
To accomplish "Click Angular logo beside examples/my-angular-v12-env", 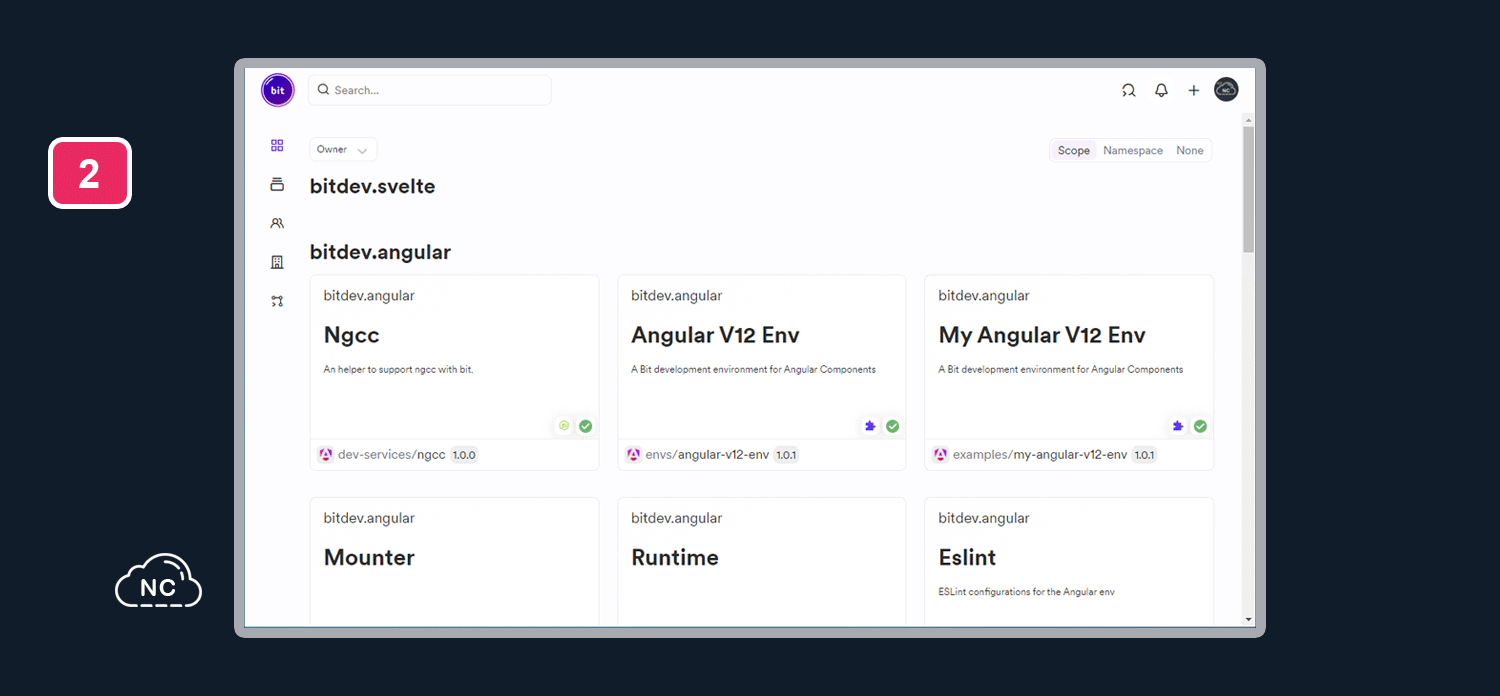I will (x=940, y=454).
